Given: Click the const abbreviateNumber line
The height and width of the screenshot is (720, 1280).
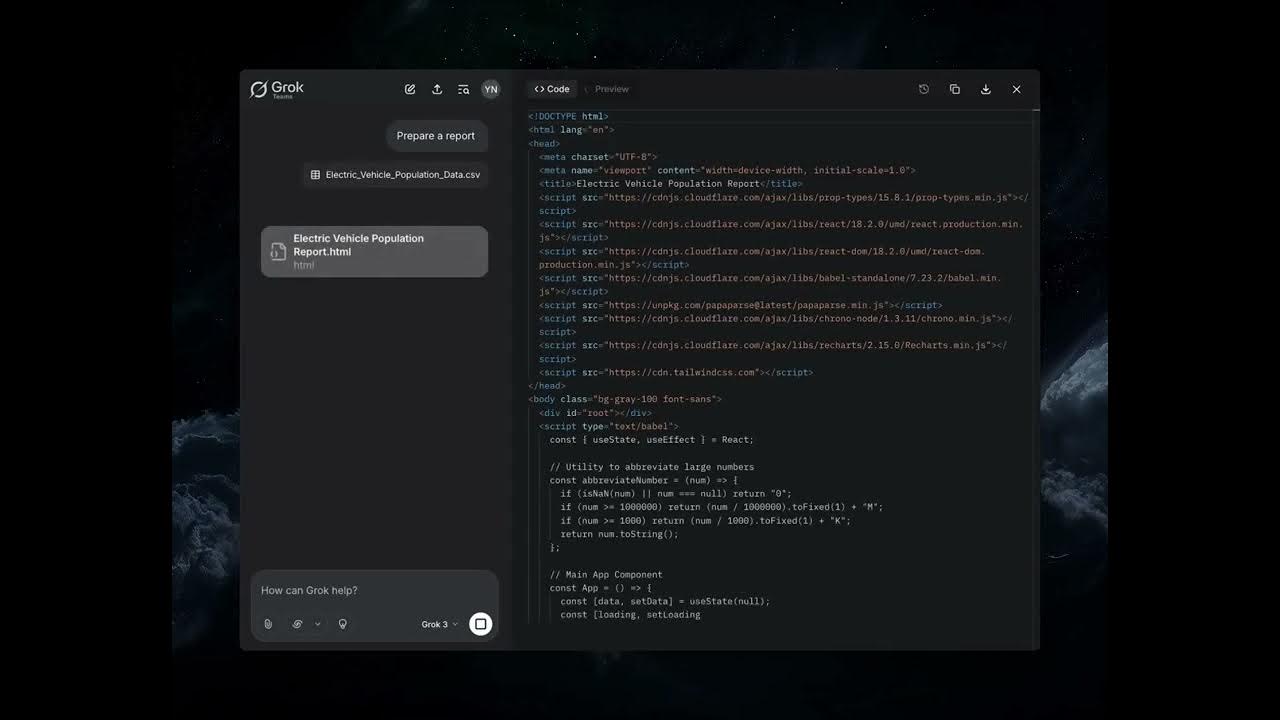Looking at the screenshot, I should click(x=643, y=480).
